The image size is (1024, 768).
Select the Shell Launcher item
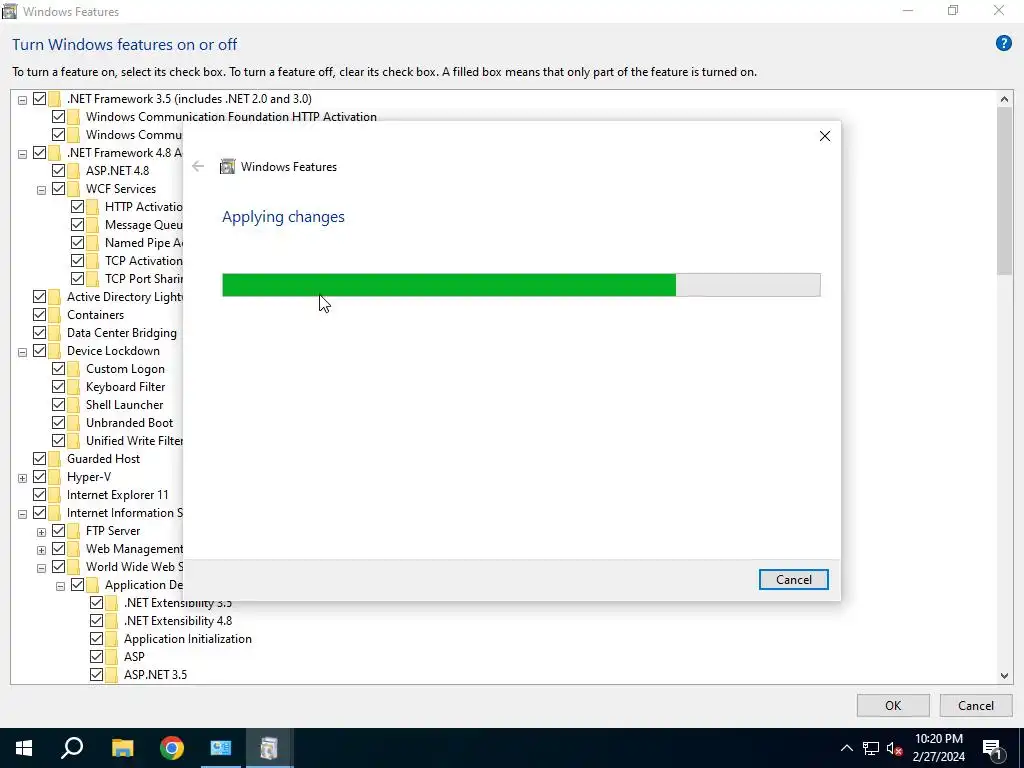coord(124,404)
